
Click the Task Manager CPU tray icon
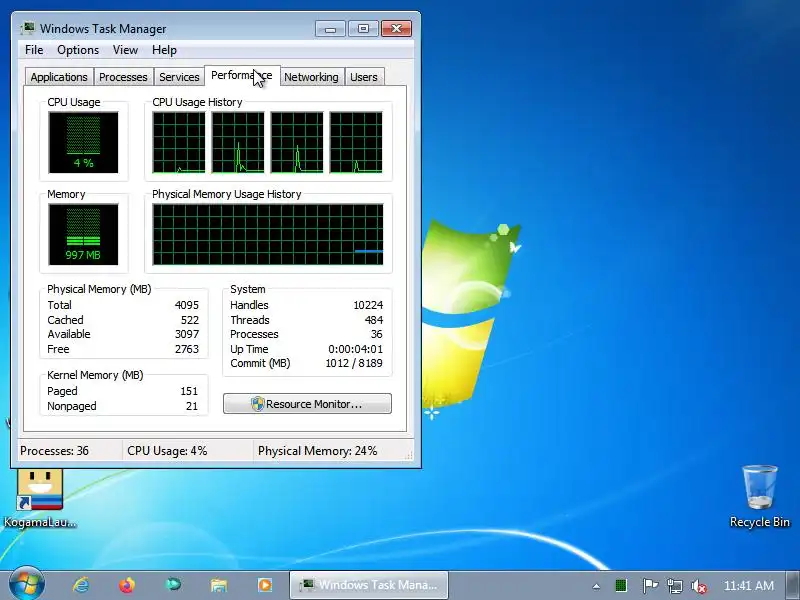(x=621, y=586)
